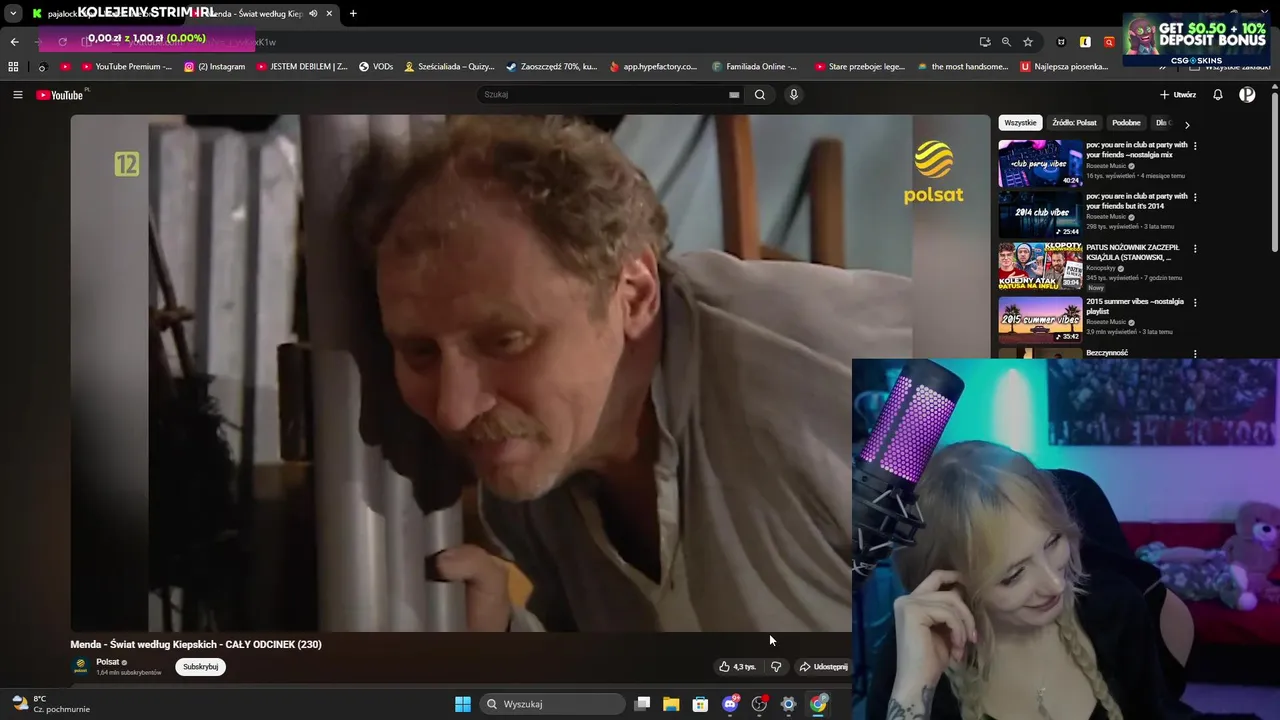This screenshot has width=1280, height=720.
Task: Open options for PATUS NOŻOWNIK video
Action: pyautogui.click(x=1195, y=249)
